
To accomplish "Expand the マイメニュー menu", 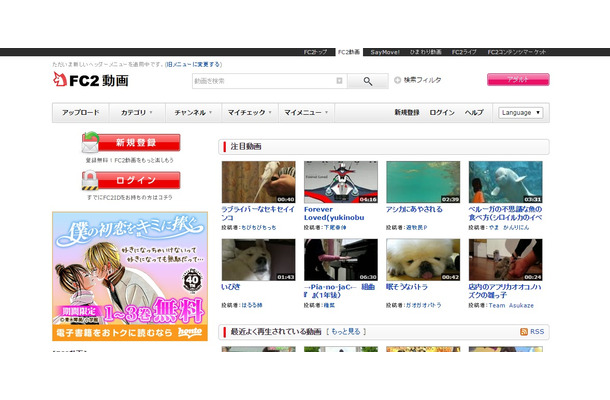I will (306, 112).
